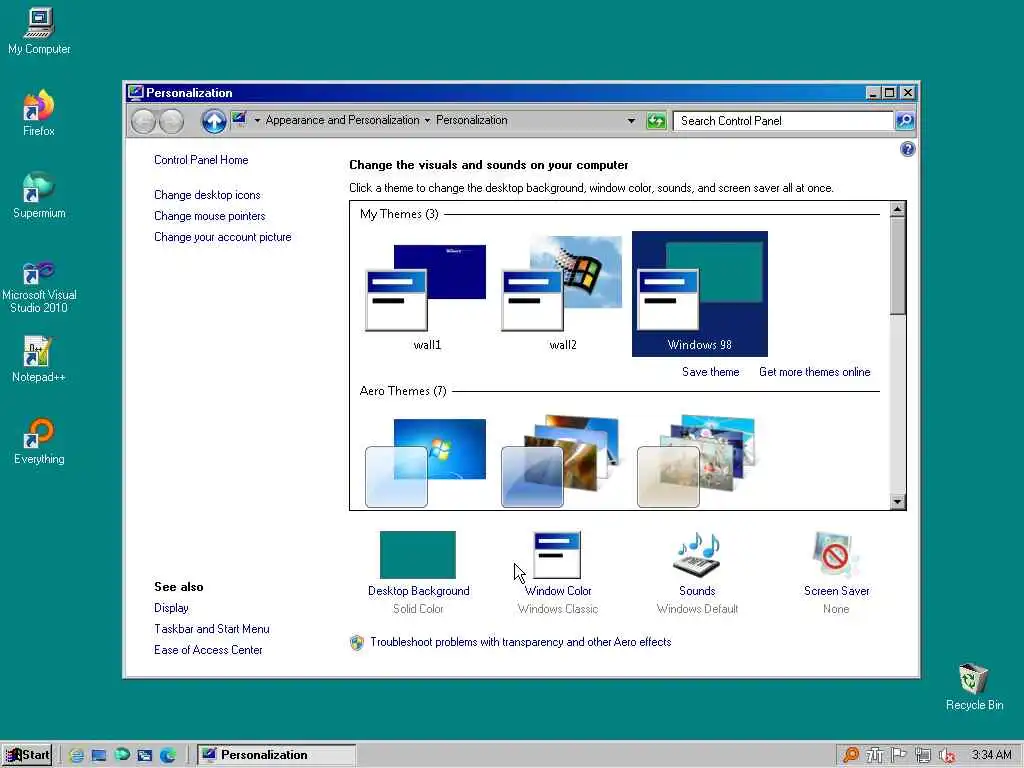Expand the arrow after Appearance and Personalization

[x=427, y=121]
